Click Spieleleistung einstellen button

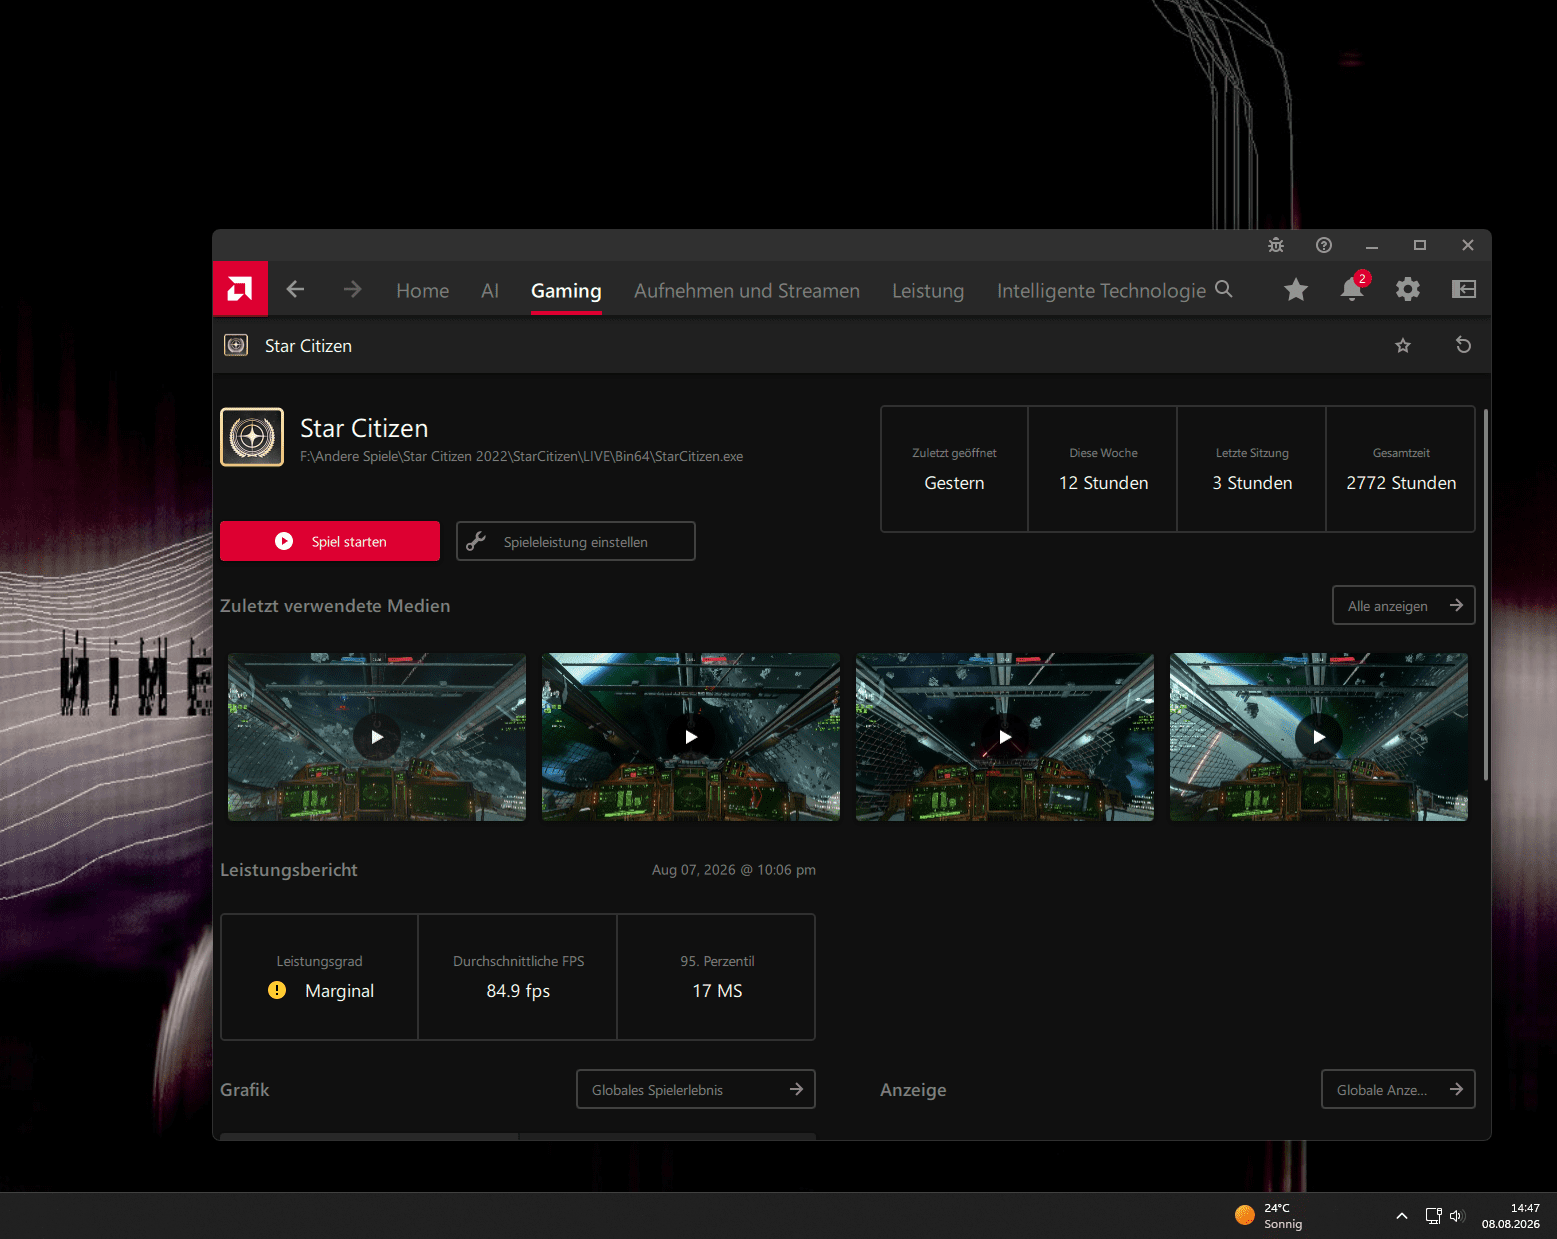[x=576, y=541]
